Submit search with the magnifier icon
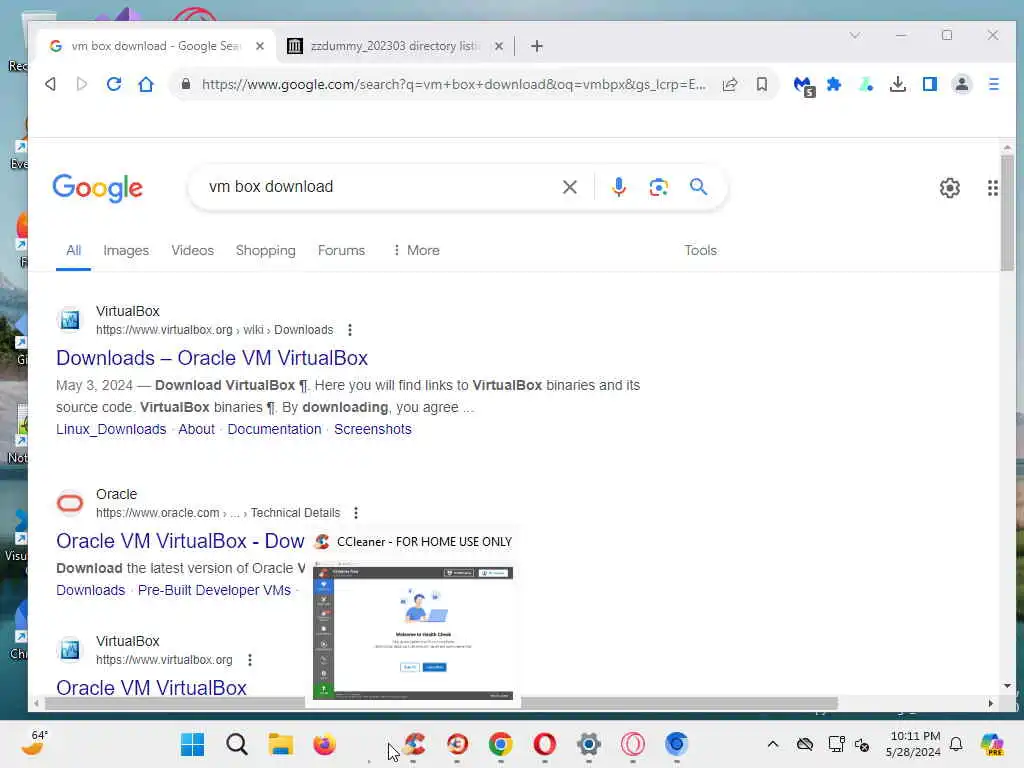Viewport: 1024px width, 768px height. pos(699,187)
